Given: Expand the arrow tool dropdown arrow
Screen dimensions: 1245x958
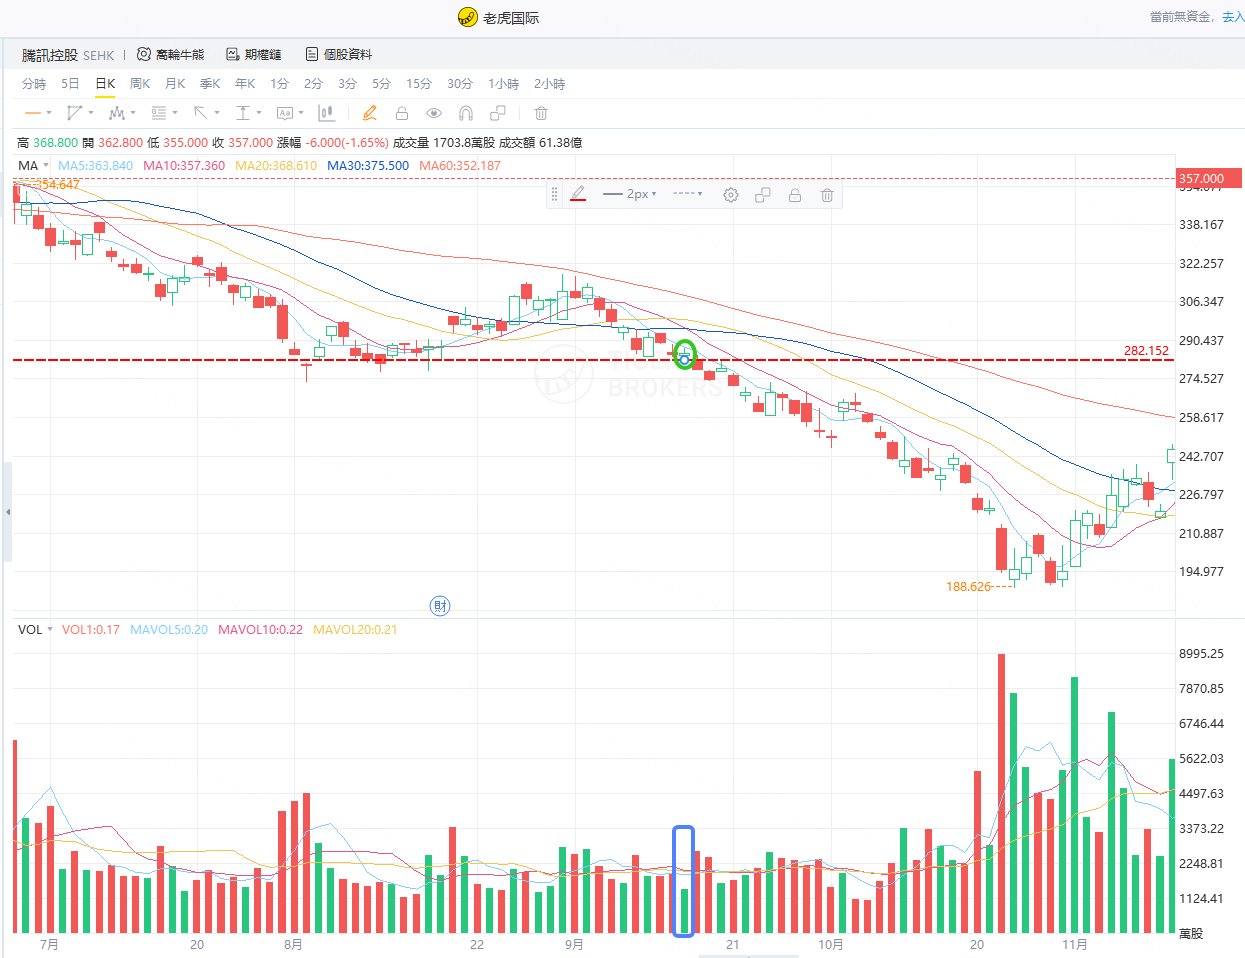Looking at the screenshot, I should (217, 113).
